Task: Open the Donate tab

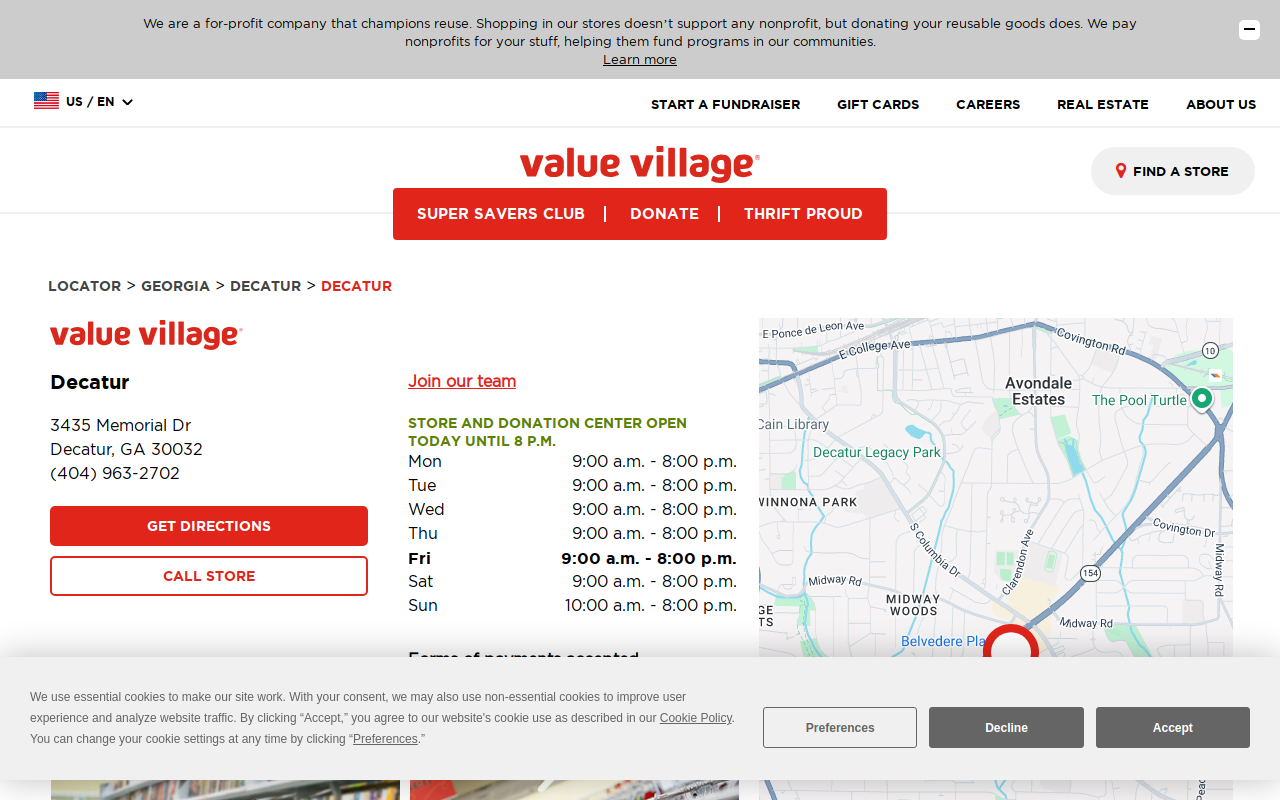Action: (x=664, y=214)
